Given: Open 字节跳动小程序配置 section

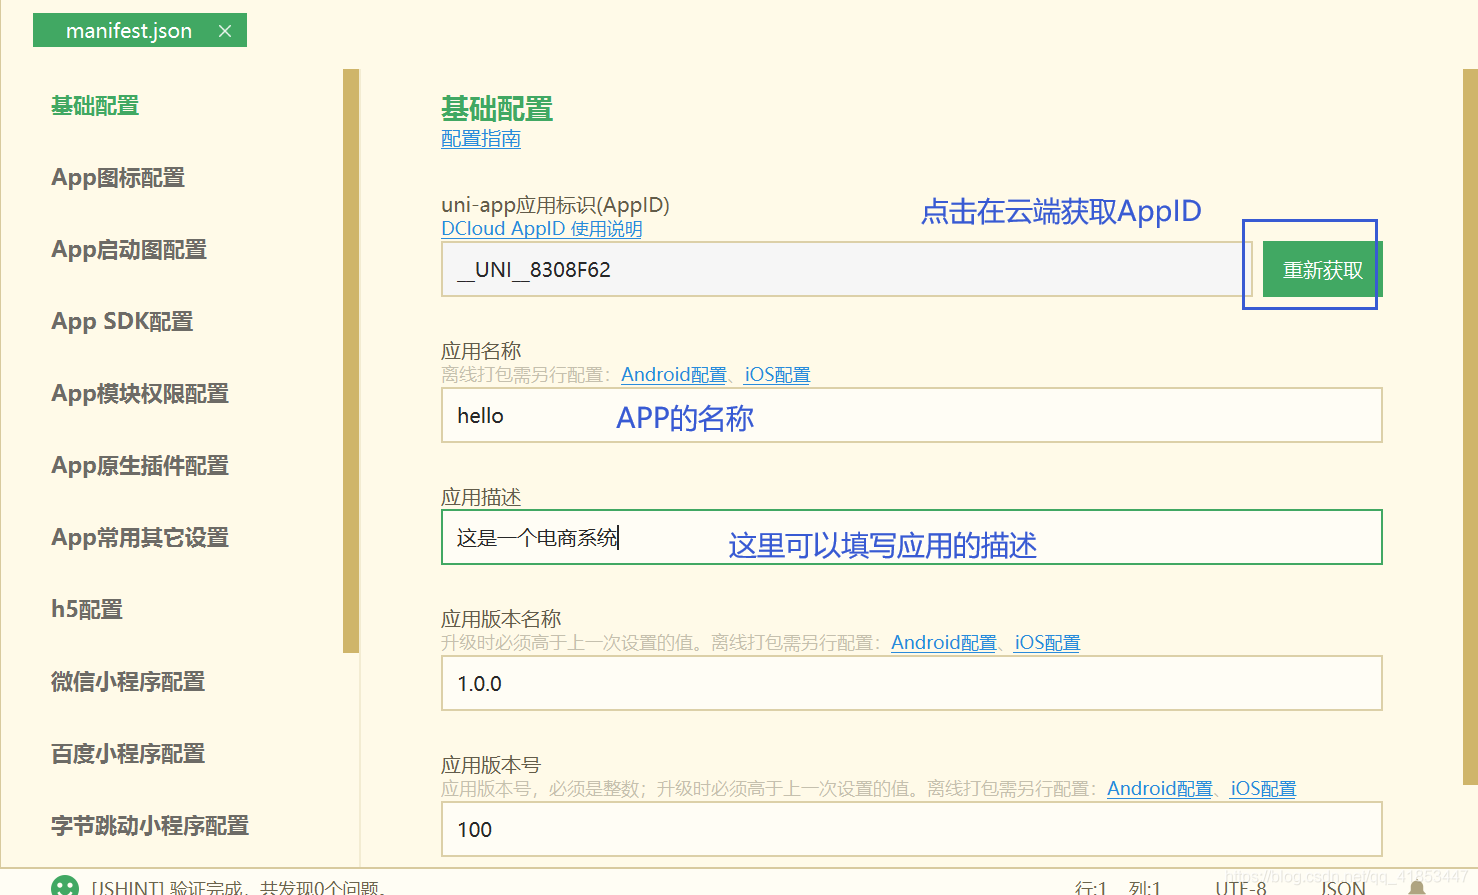Looking at the screenshot, I should click(150, 826).
